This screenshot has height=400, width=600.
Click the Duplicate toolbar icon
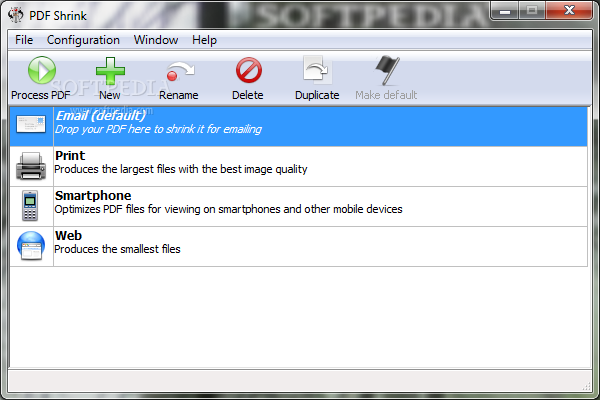point(316,70)
